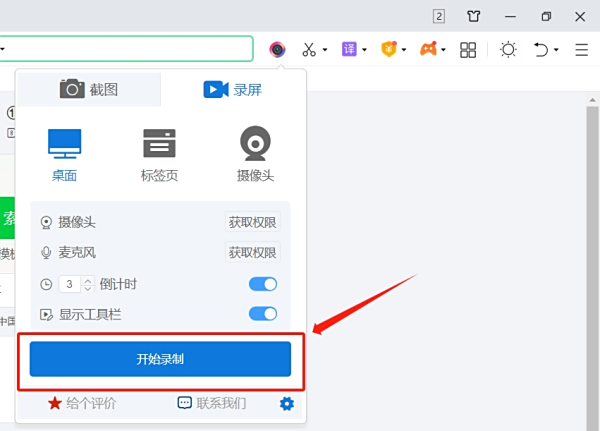Switch to the 录屏 screen recording tab

[232, 90]
